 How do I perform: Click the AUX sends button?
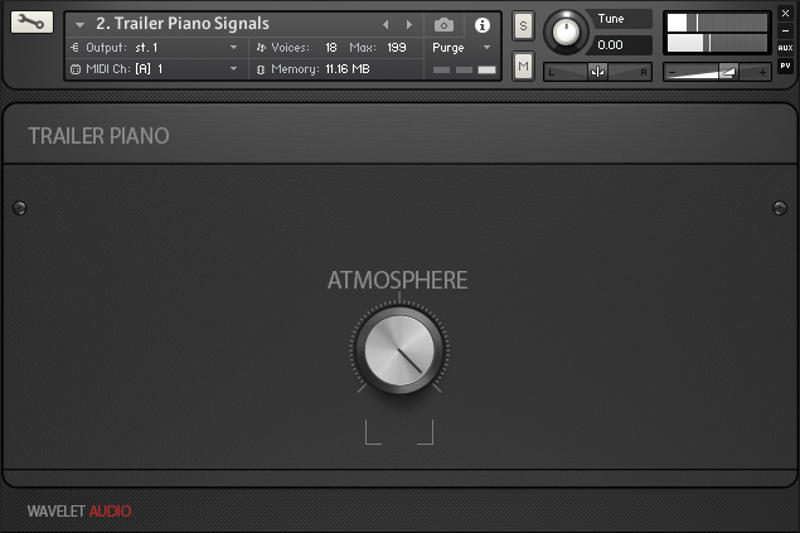click(785, 47)
